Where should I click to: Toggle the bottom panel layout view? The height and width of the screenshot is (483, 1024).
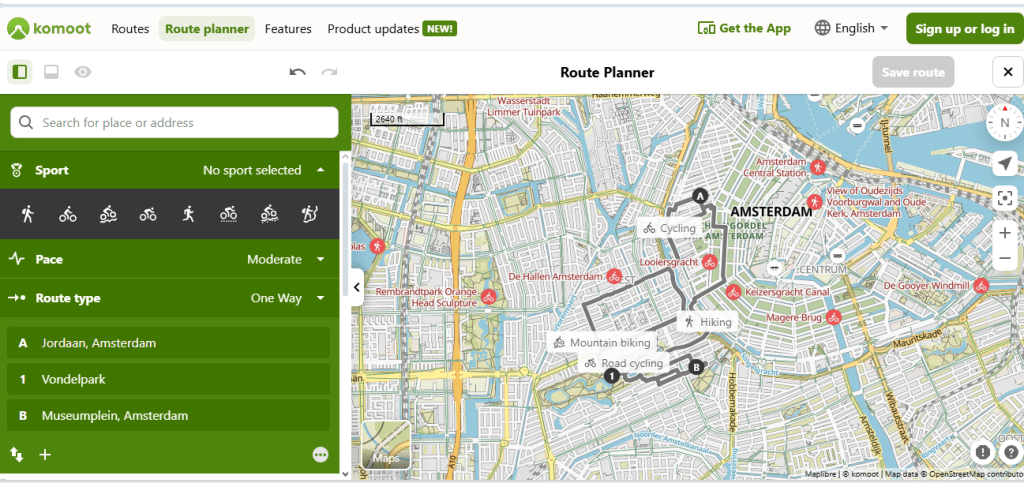coord(51,72)
